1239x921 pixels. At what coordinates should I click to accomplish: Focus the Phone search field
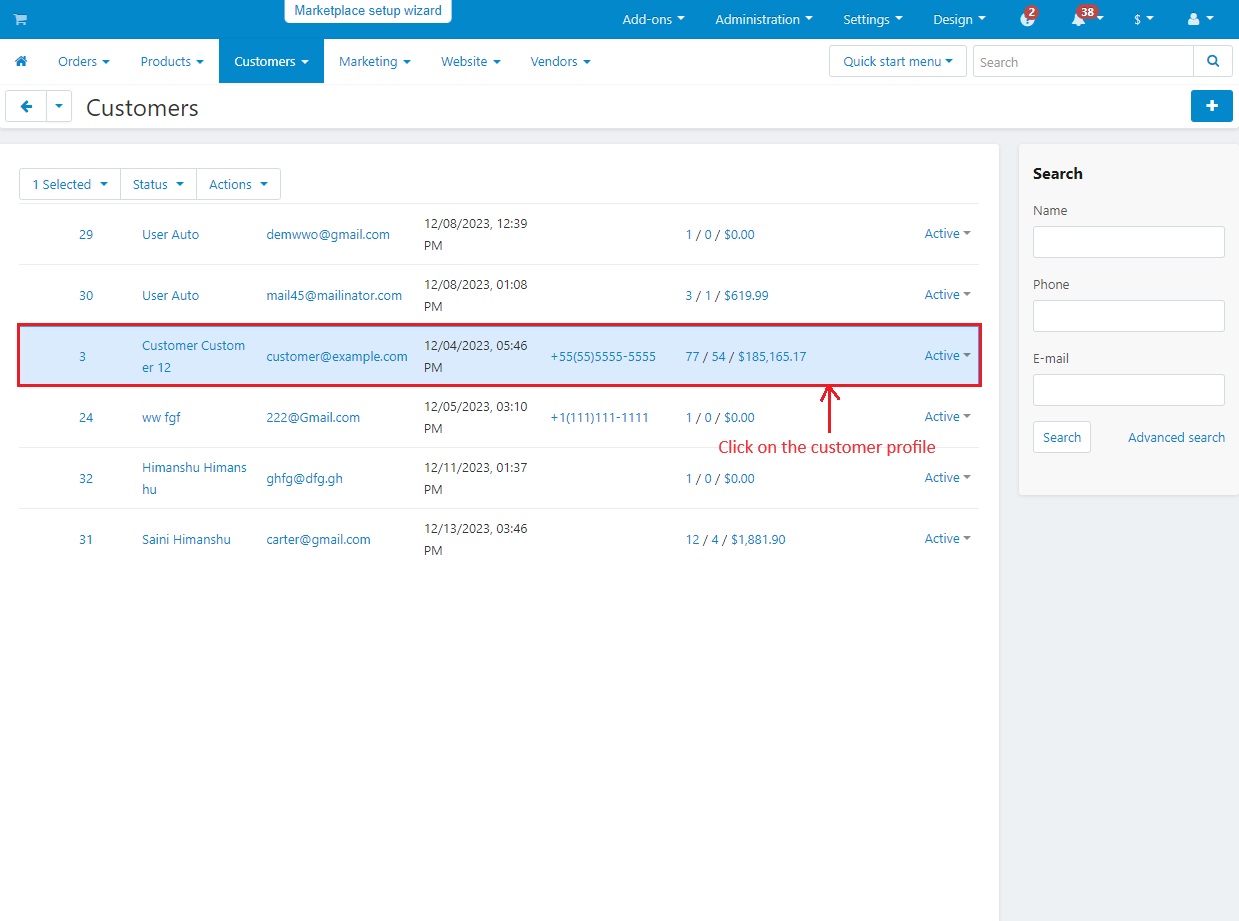[1128, 316]
